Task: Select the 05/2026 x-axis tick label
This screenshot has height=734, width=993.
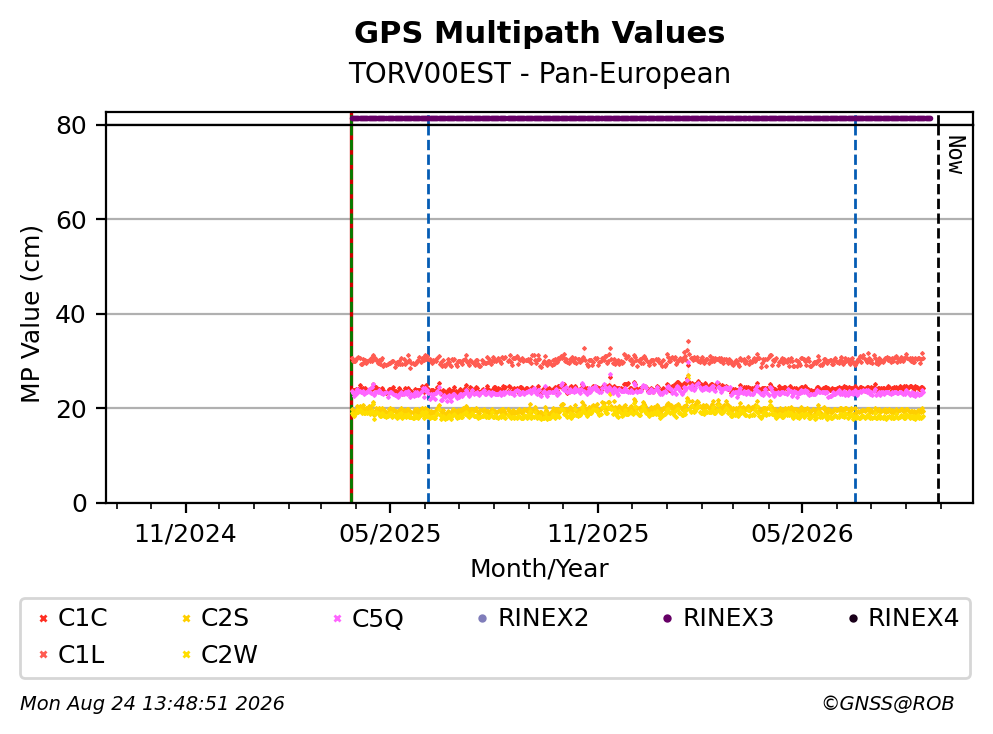Action: tap(802, 535)
